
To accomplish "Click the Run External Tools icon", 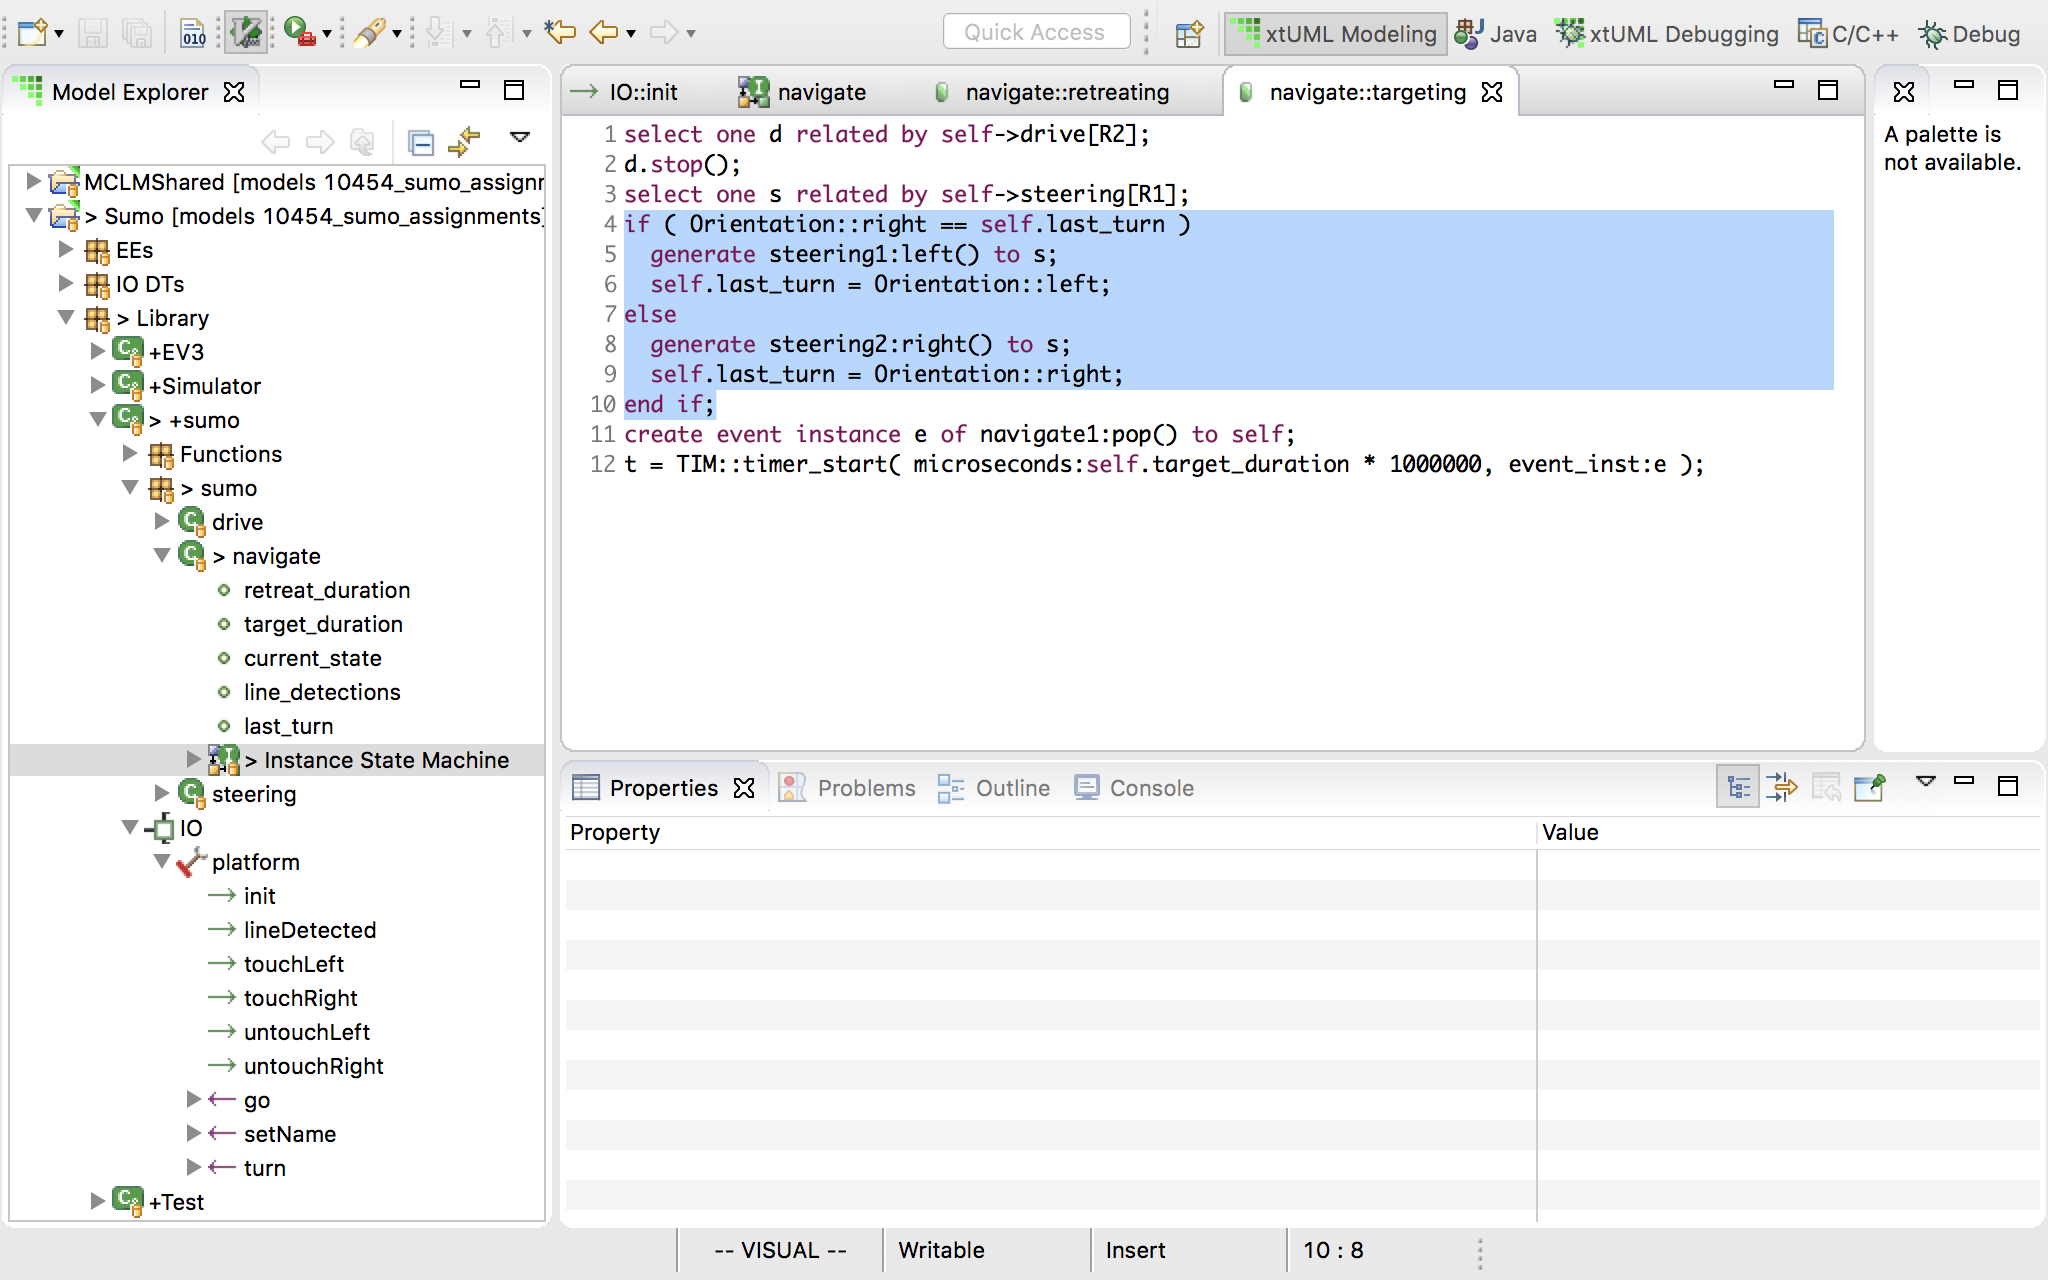I will click(298, 33).
